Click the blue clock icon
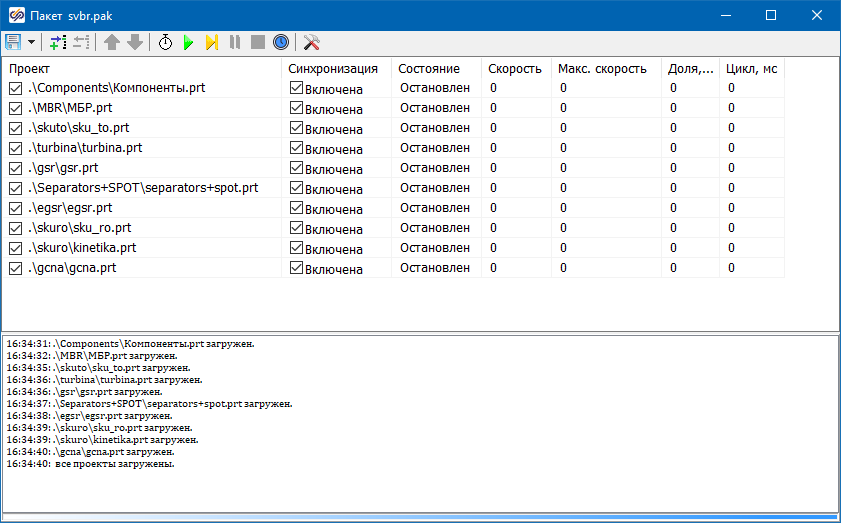The height and width of the screenshot is (523, 841). 281,42
